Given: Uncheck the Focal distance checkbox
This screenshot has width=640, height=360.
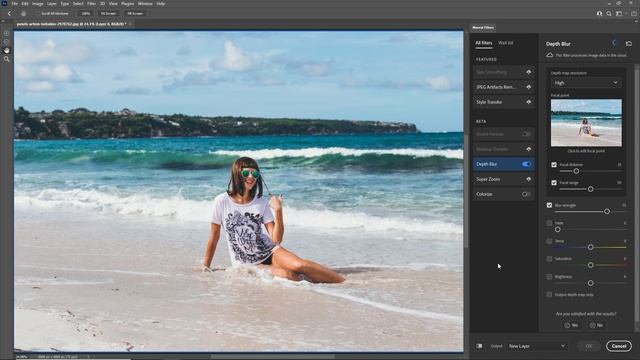Looking at the screenshot, I should 554,165.
